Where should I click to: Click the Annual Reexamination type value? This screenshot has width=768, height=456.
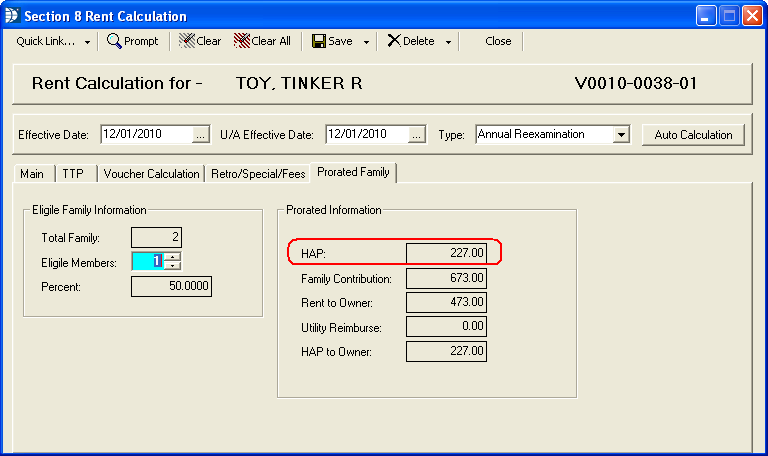coord(531,134)
